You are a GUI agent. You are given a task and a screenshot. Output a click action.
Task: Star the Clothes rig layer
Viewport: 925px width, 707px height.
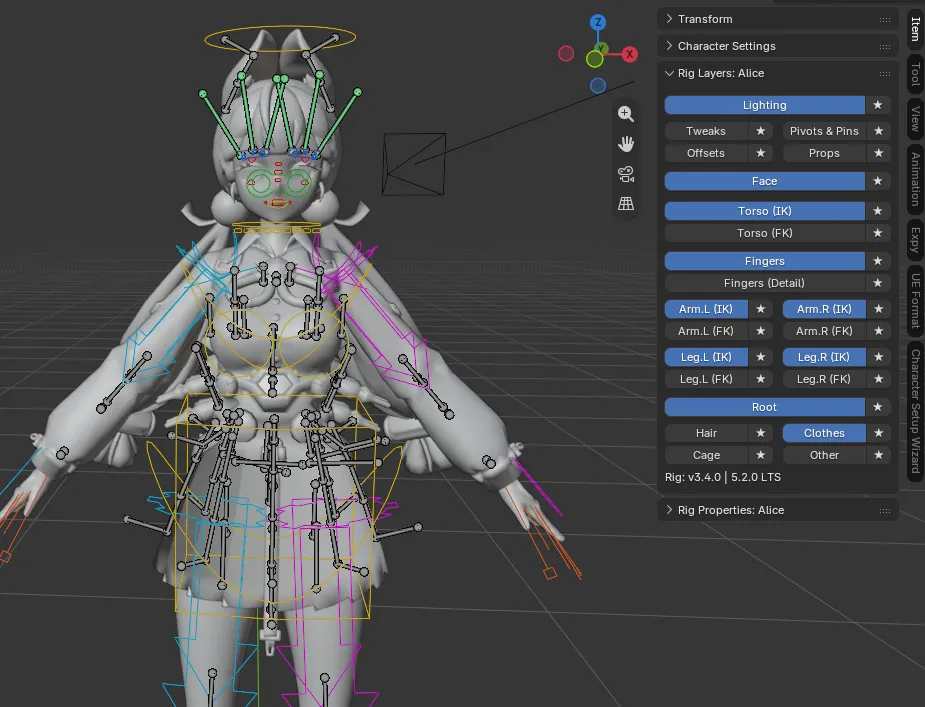coord(878,433)
